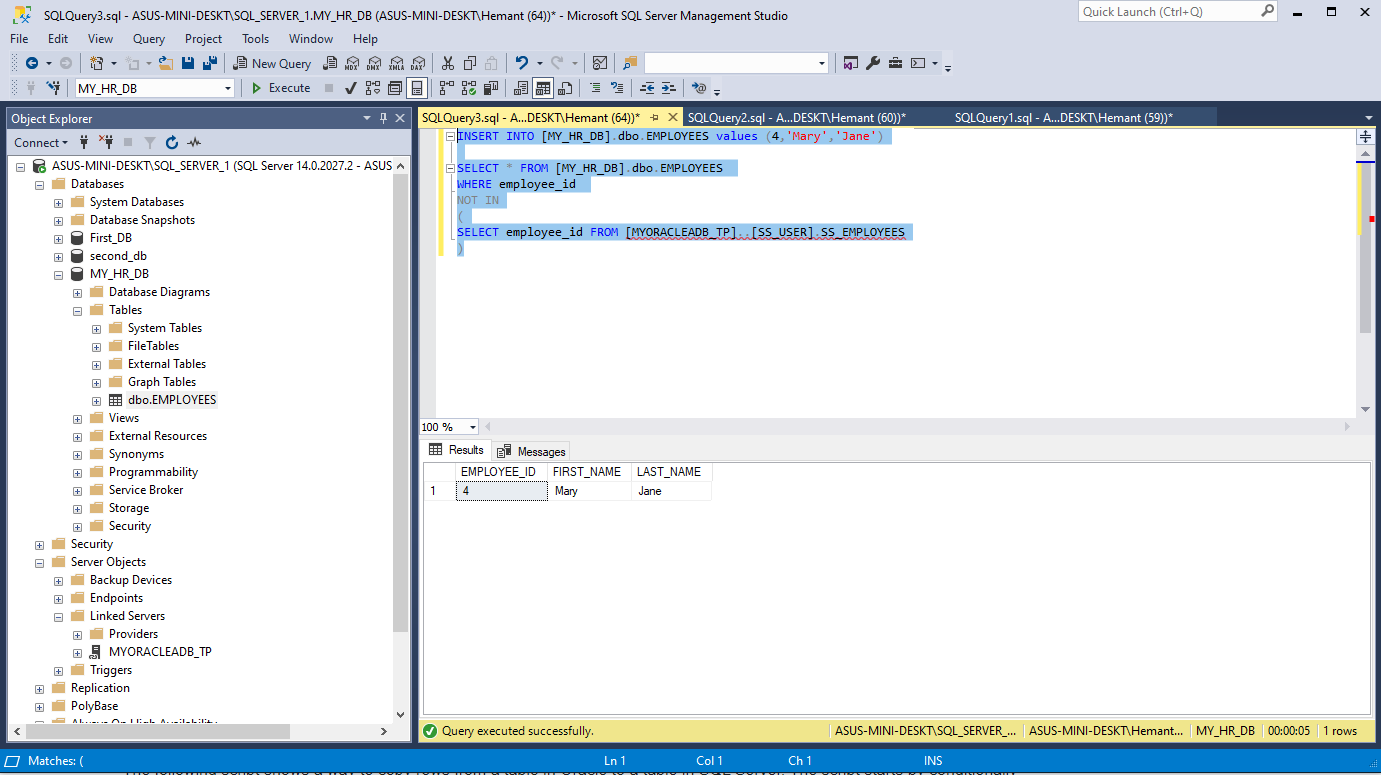The image size is (1381, 775).
Task: Toggle Include Client Statistics
Action: pos(491,88)
